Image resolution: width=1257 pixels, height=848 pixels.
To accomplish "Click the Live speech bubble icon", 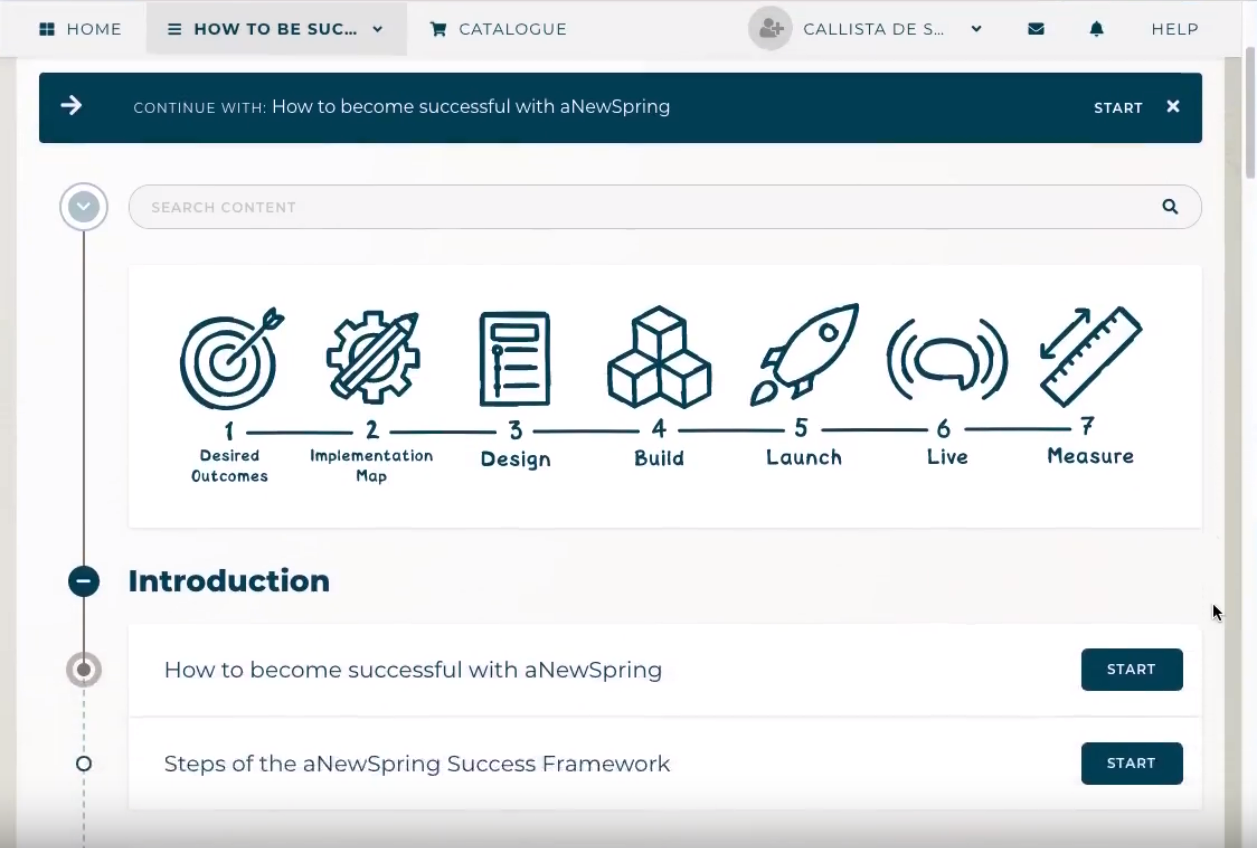I will (x=946, y=360).
